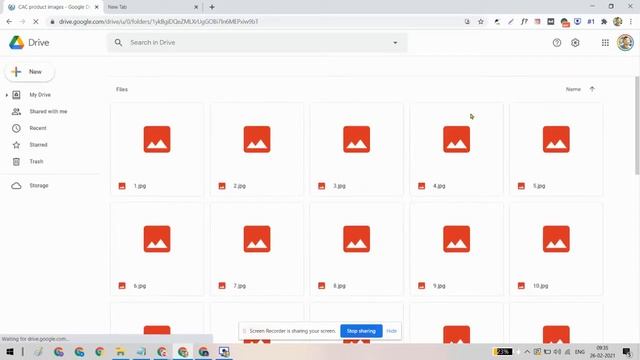Select the 8.jpg file thumbnail
The width and height of the screenshot is (640, 360).
pyautogui.click(x=356, y=239)
